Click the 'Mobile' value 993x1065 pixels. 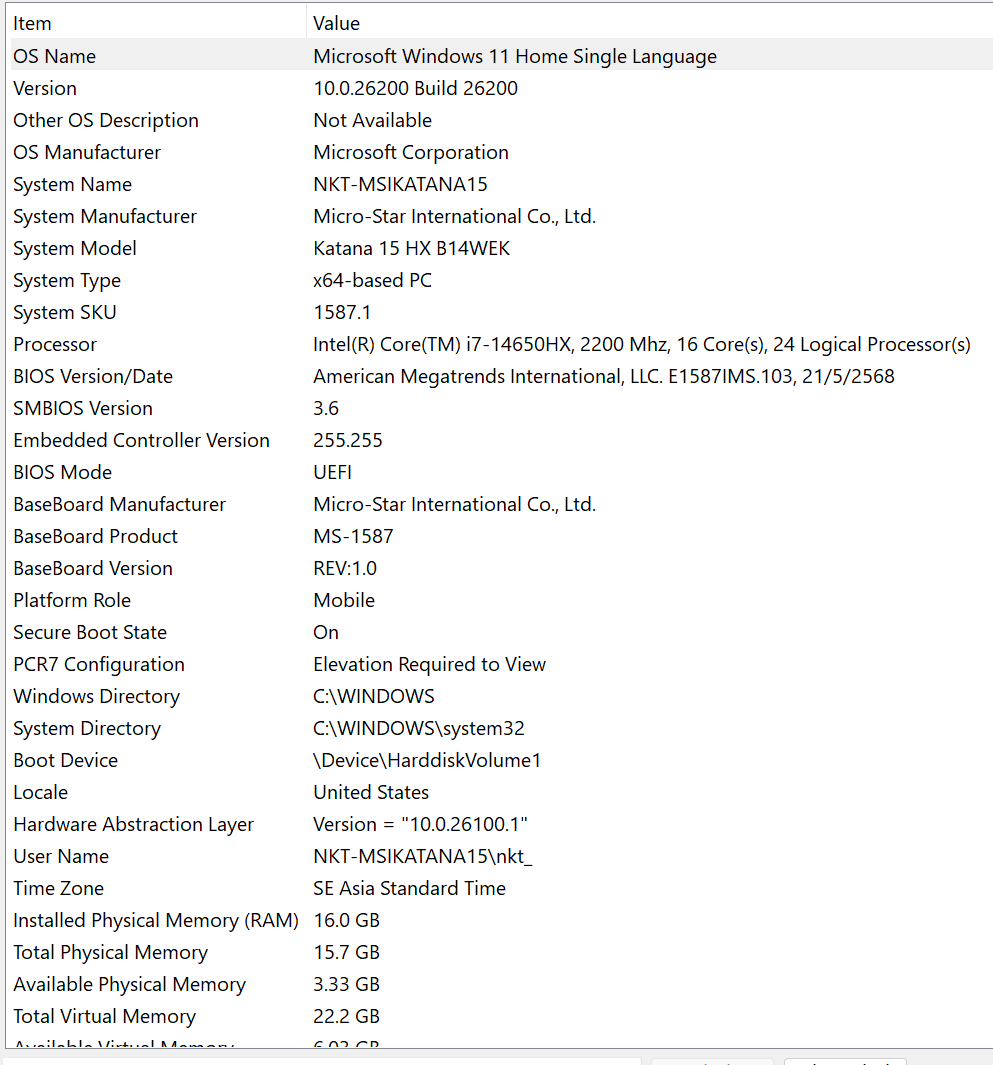pos(344,600)
